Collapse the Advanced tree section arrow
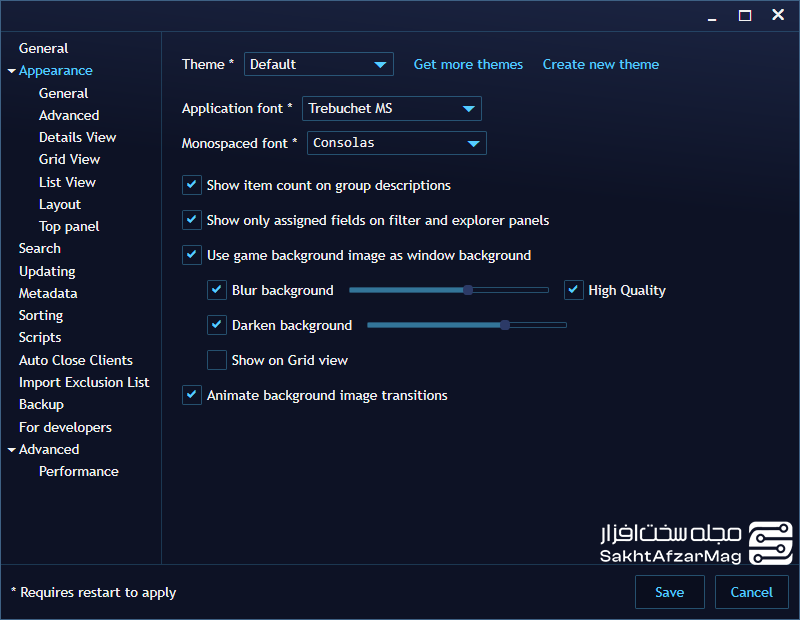 [12, 450]
